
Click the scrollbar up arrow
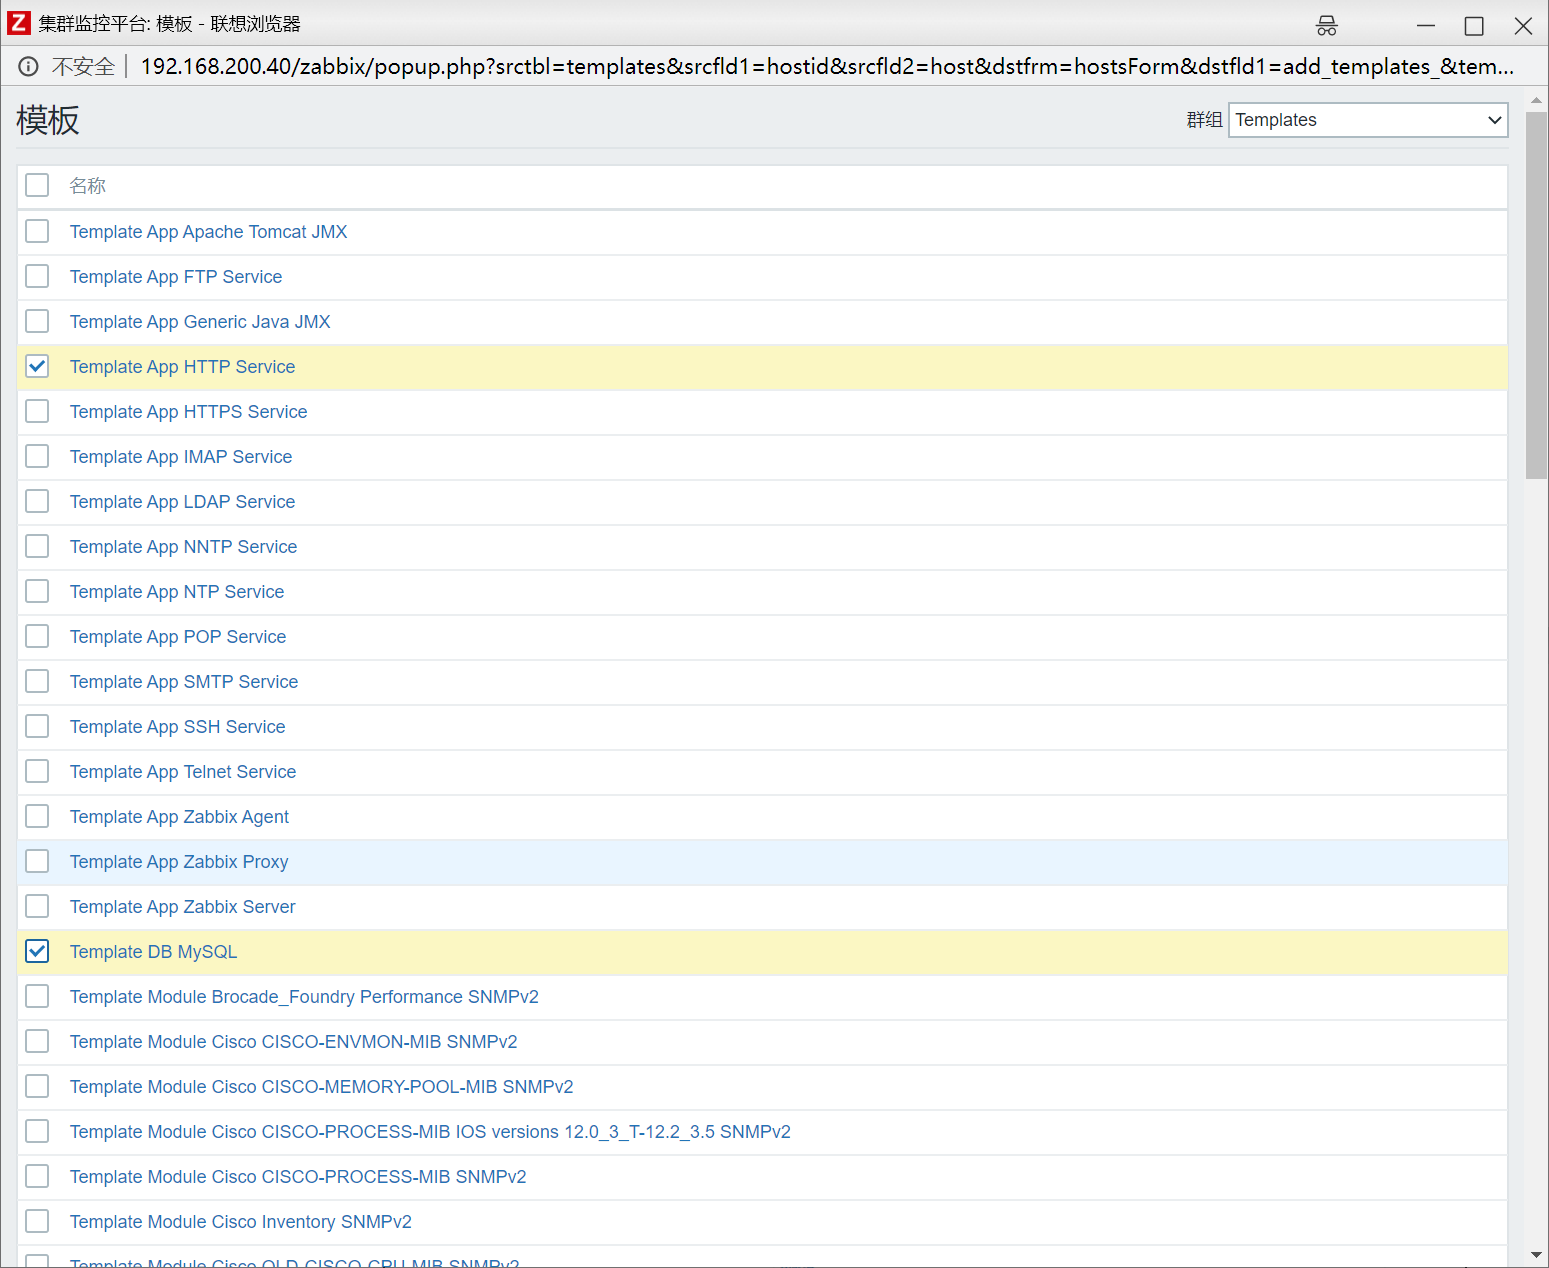tap(1536, 100)
